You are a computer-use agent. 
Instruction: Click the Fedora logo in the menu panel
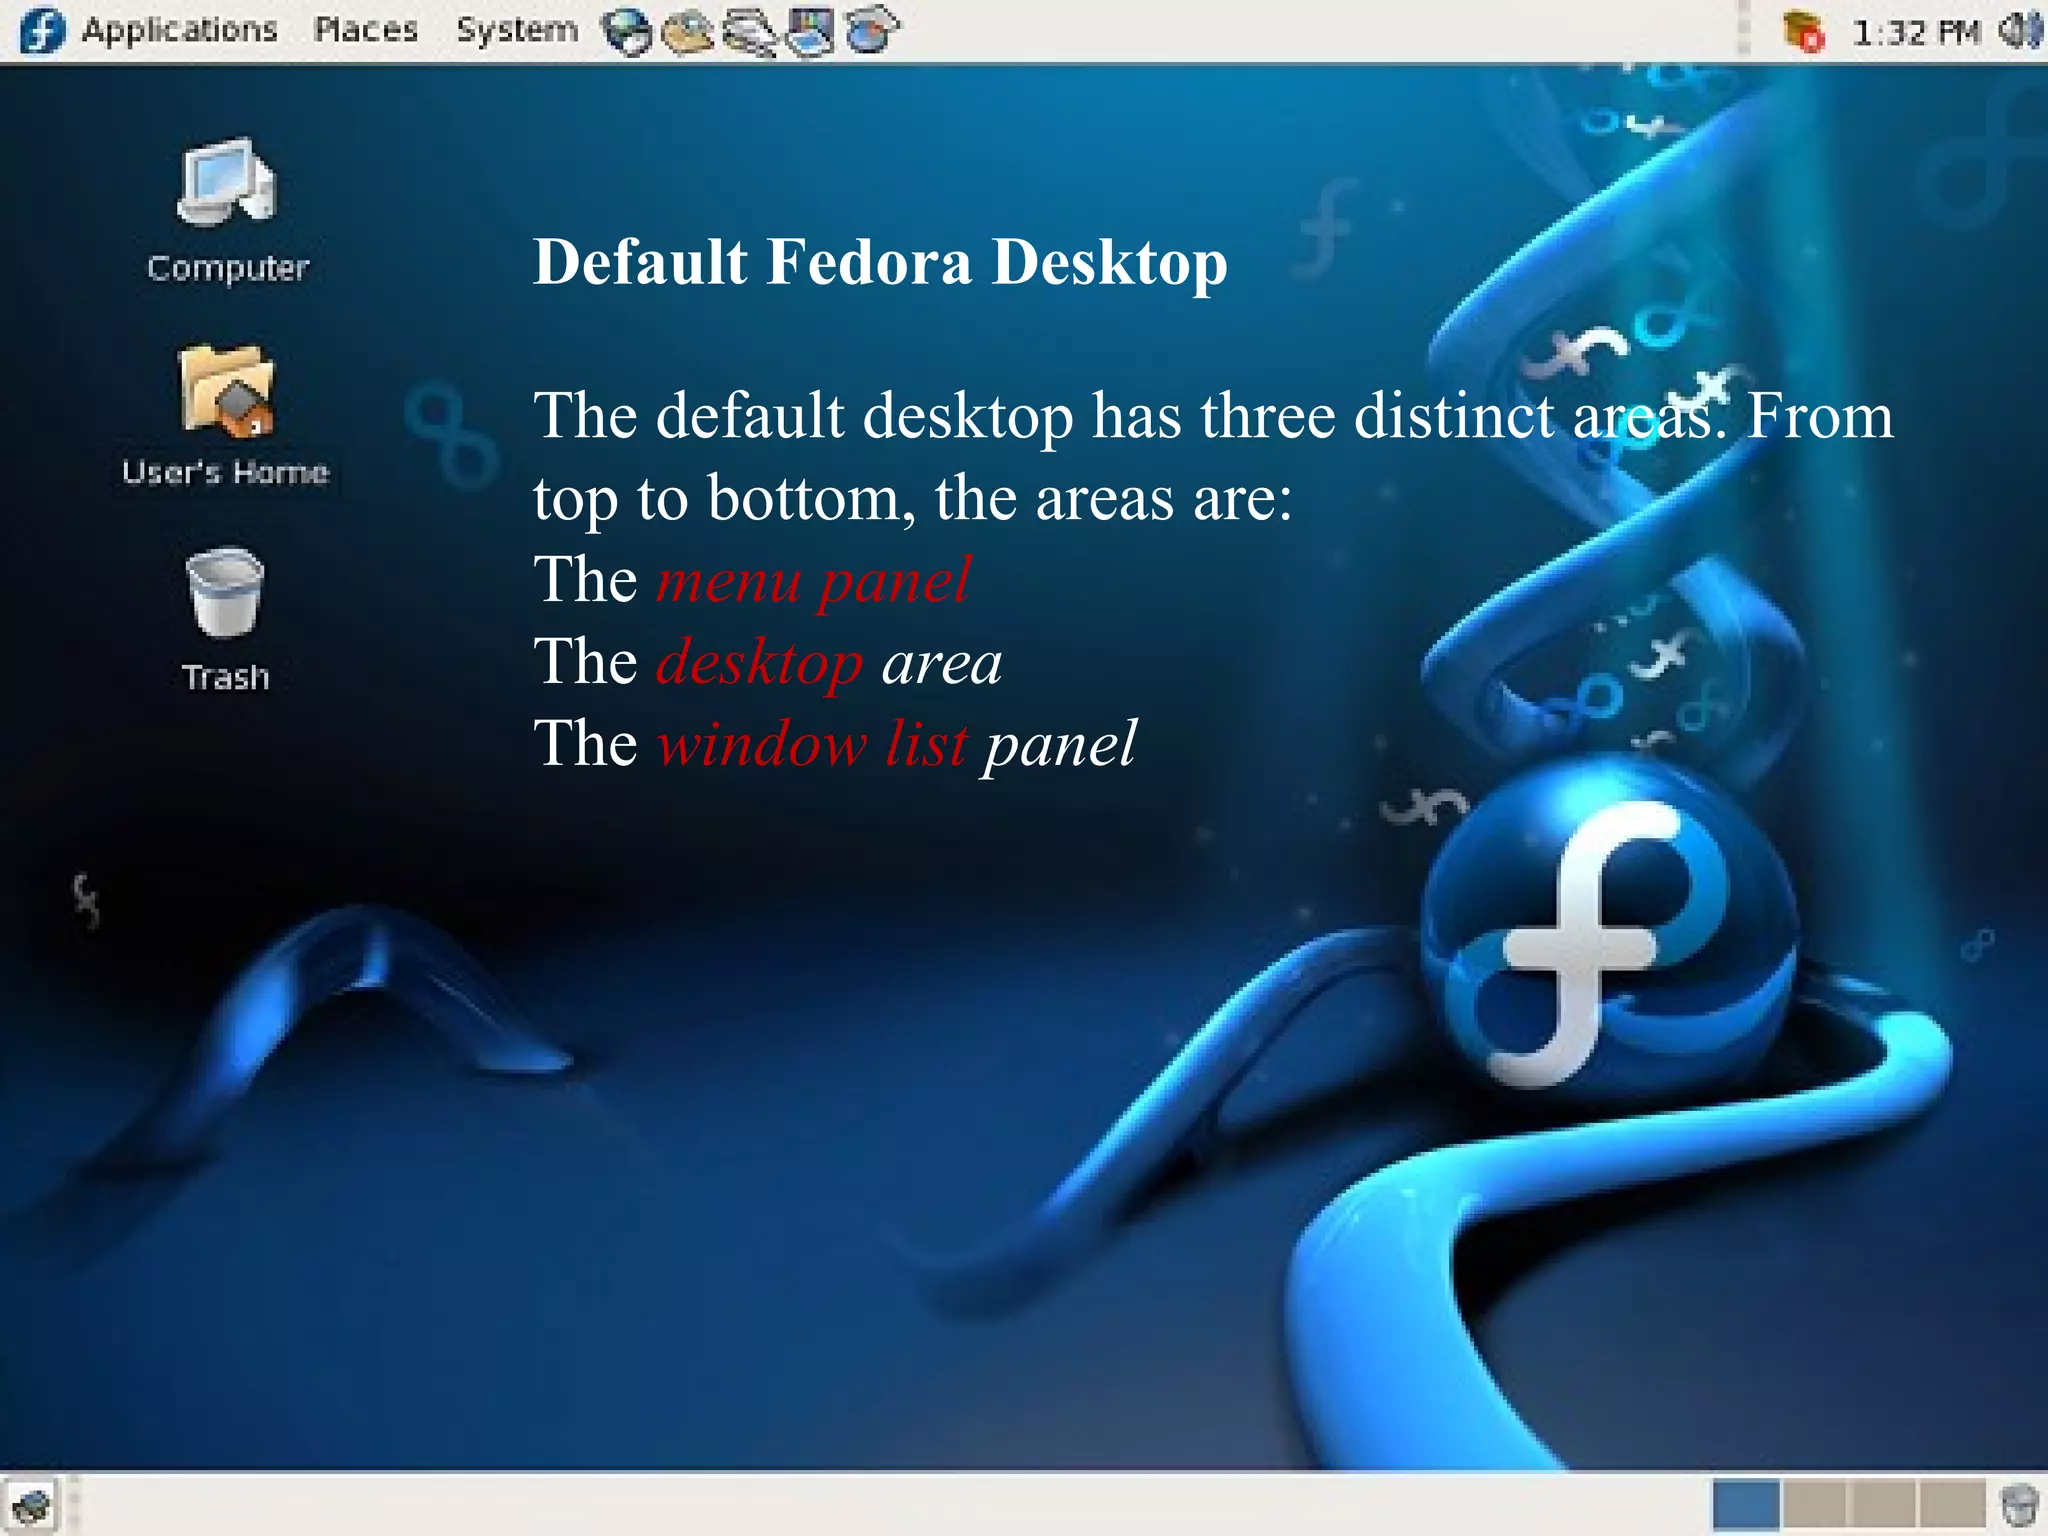41,31
